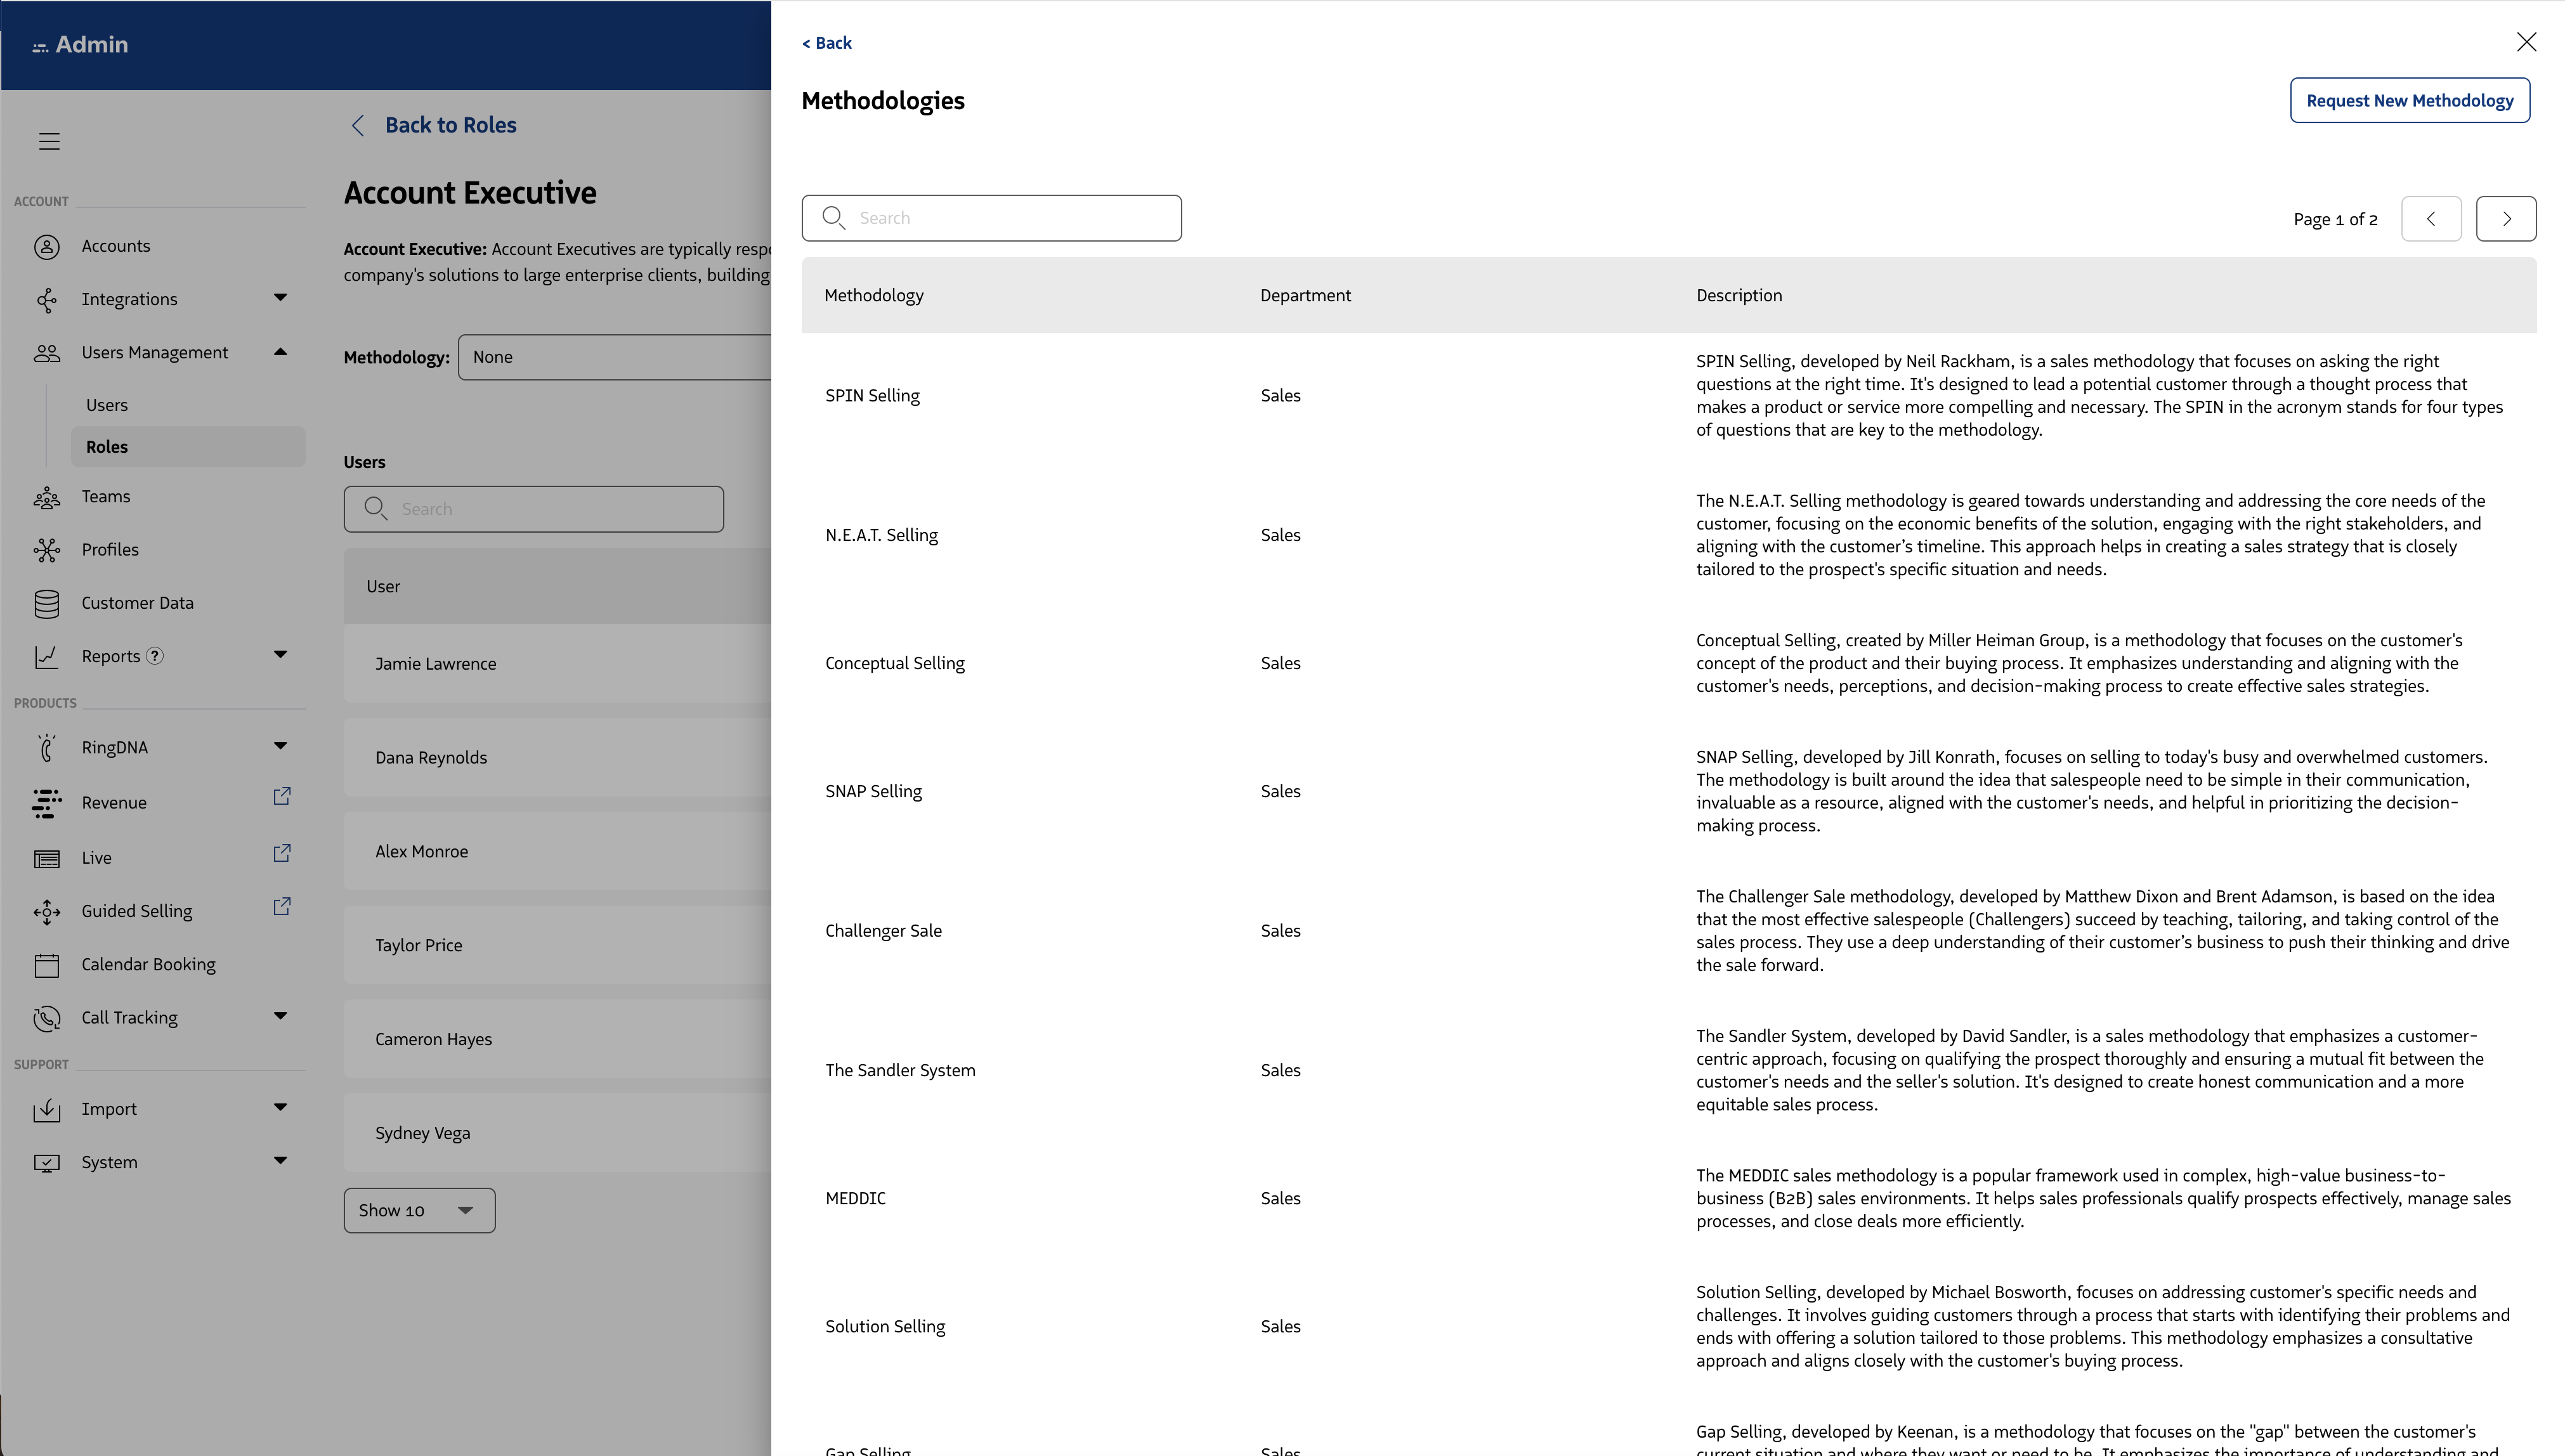Go to next page of methodologies
Viewport: 2565px width, 1456px height.
pos(2505,219)
